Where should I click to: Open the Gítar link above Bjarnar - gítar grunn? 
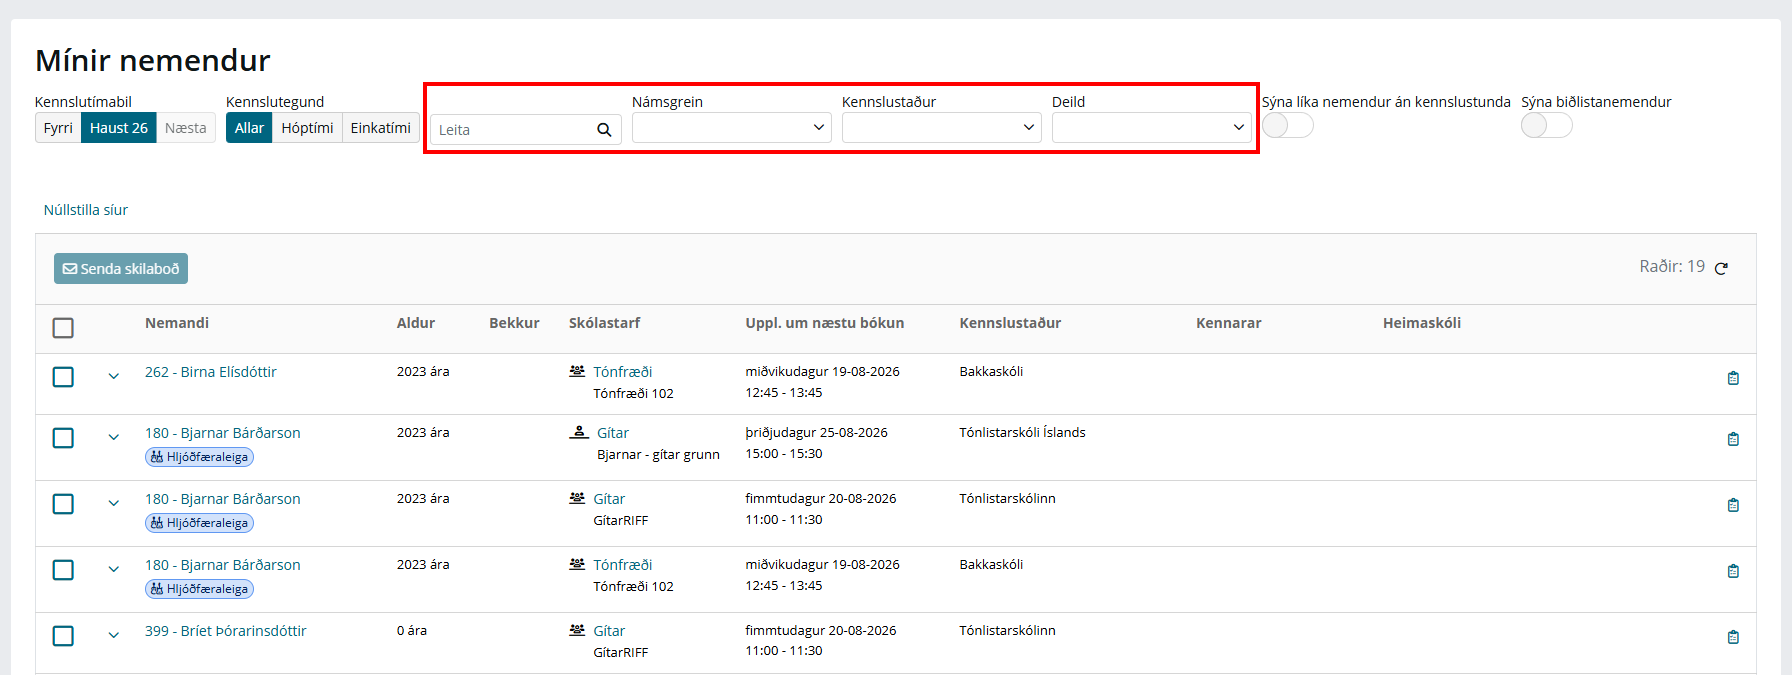(613, 433)
